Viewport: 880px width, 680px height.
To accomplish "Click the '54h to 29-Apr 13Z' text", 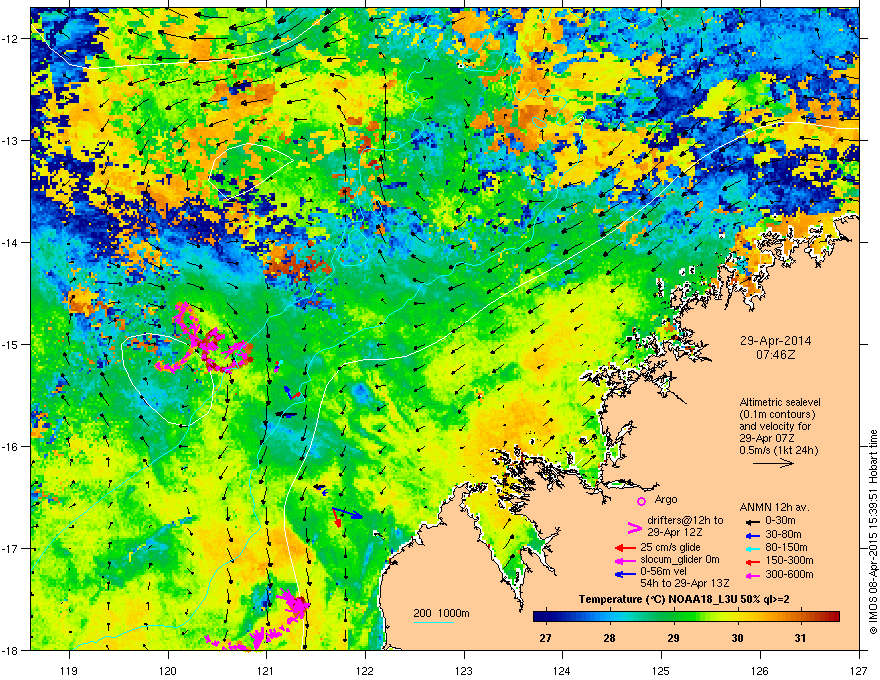I will 685,583.
